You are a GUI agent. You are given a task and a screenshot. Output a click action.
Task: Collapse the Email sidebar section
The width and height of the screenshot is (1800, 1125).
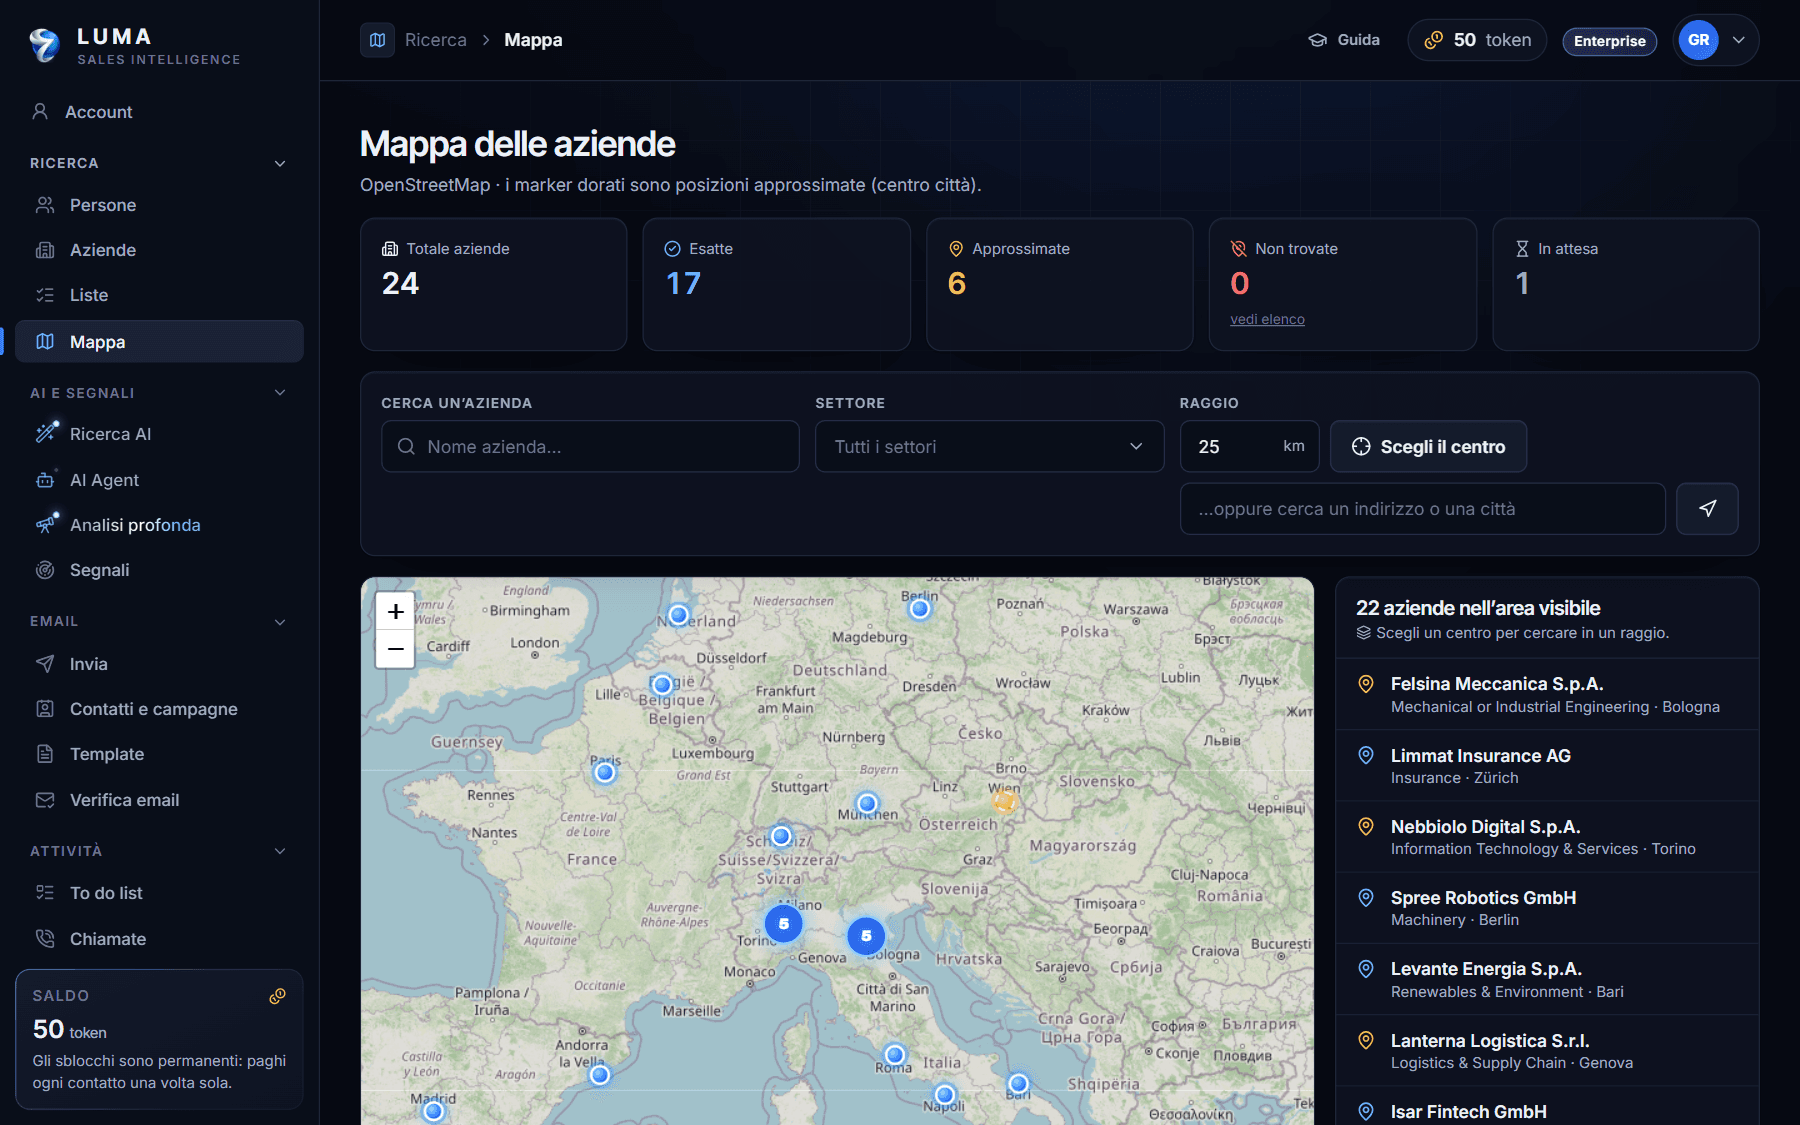280,621
